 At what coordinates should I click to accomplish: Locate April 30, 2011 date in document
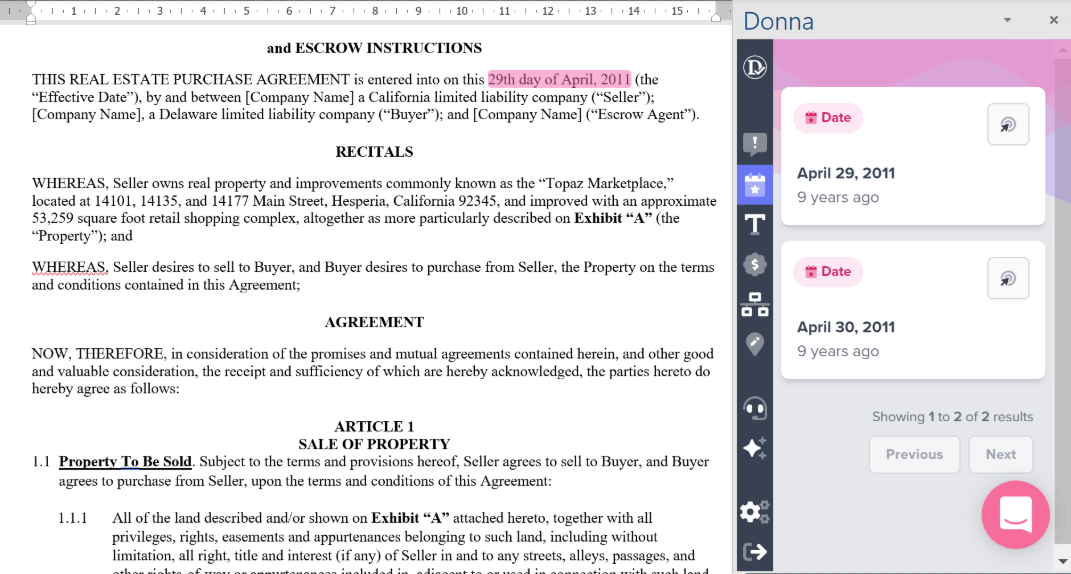point(1008,278)
